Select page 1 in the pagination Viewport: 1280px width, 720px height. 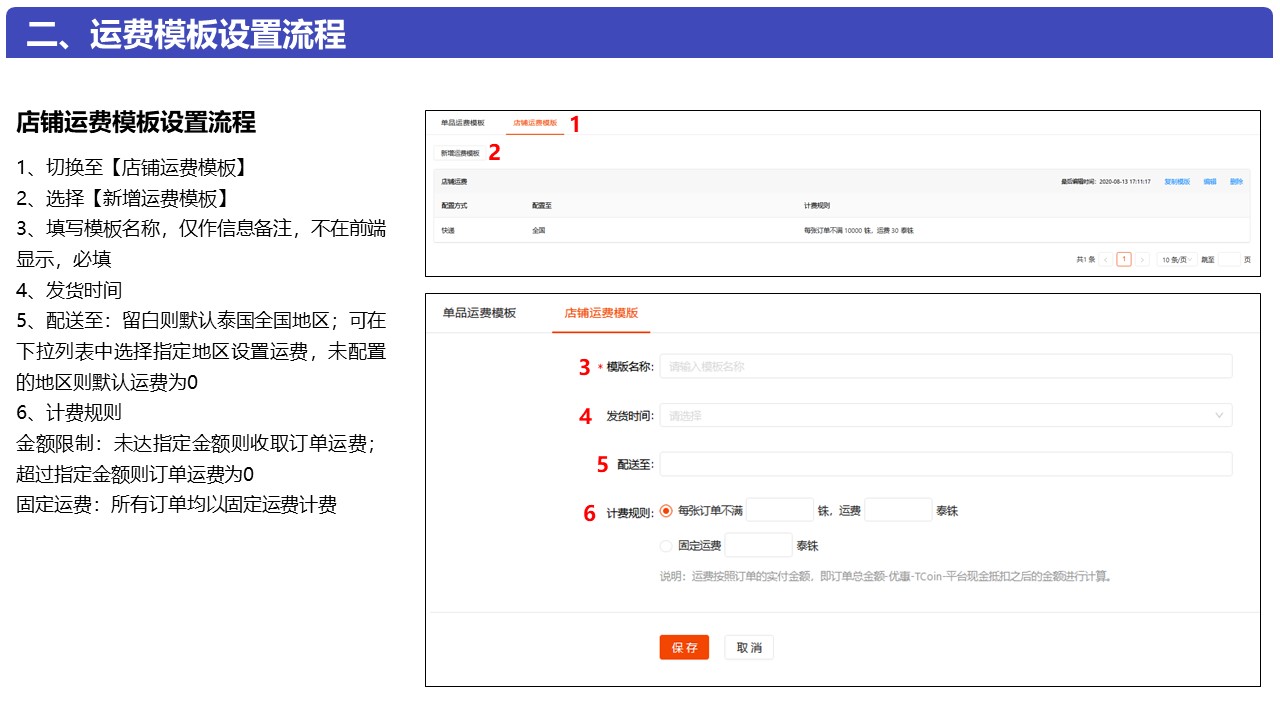[x=1124, y=259]
